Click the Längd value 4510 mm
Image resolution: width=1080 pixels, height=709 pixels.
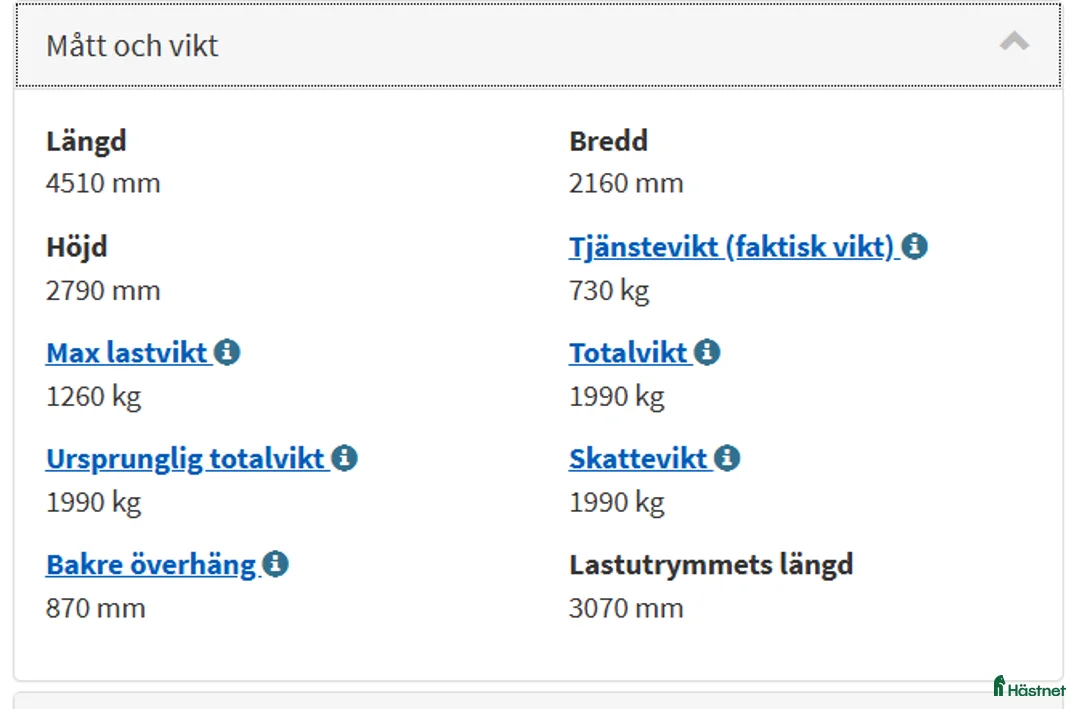coord(103,184)
